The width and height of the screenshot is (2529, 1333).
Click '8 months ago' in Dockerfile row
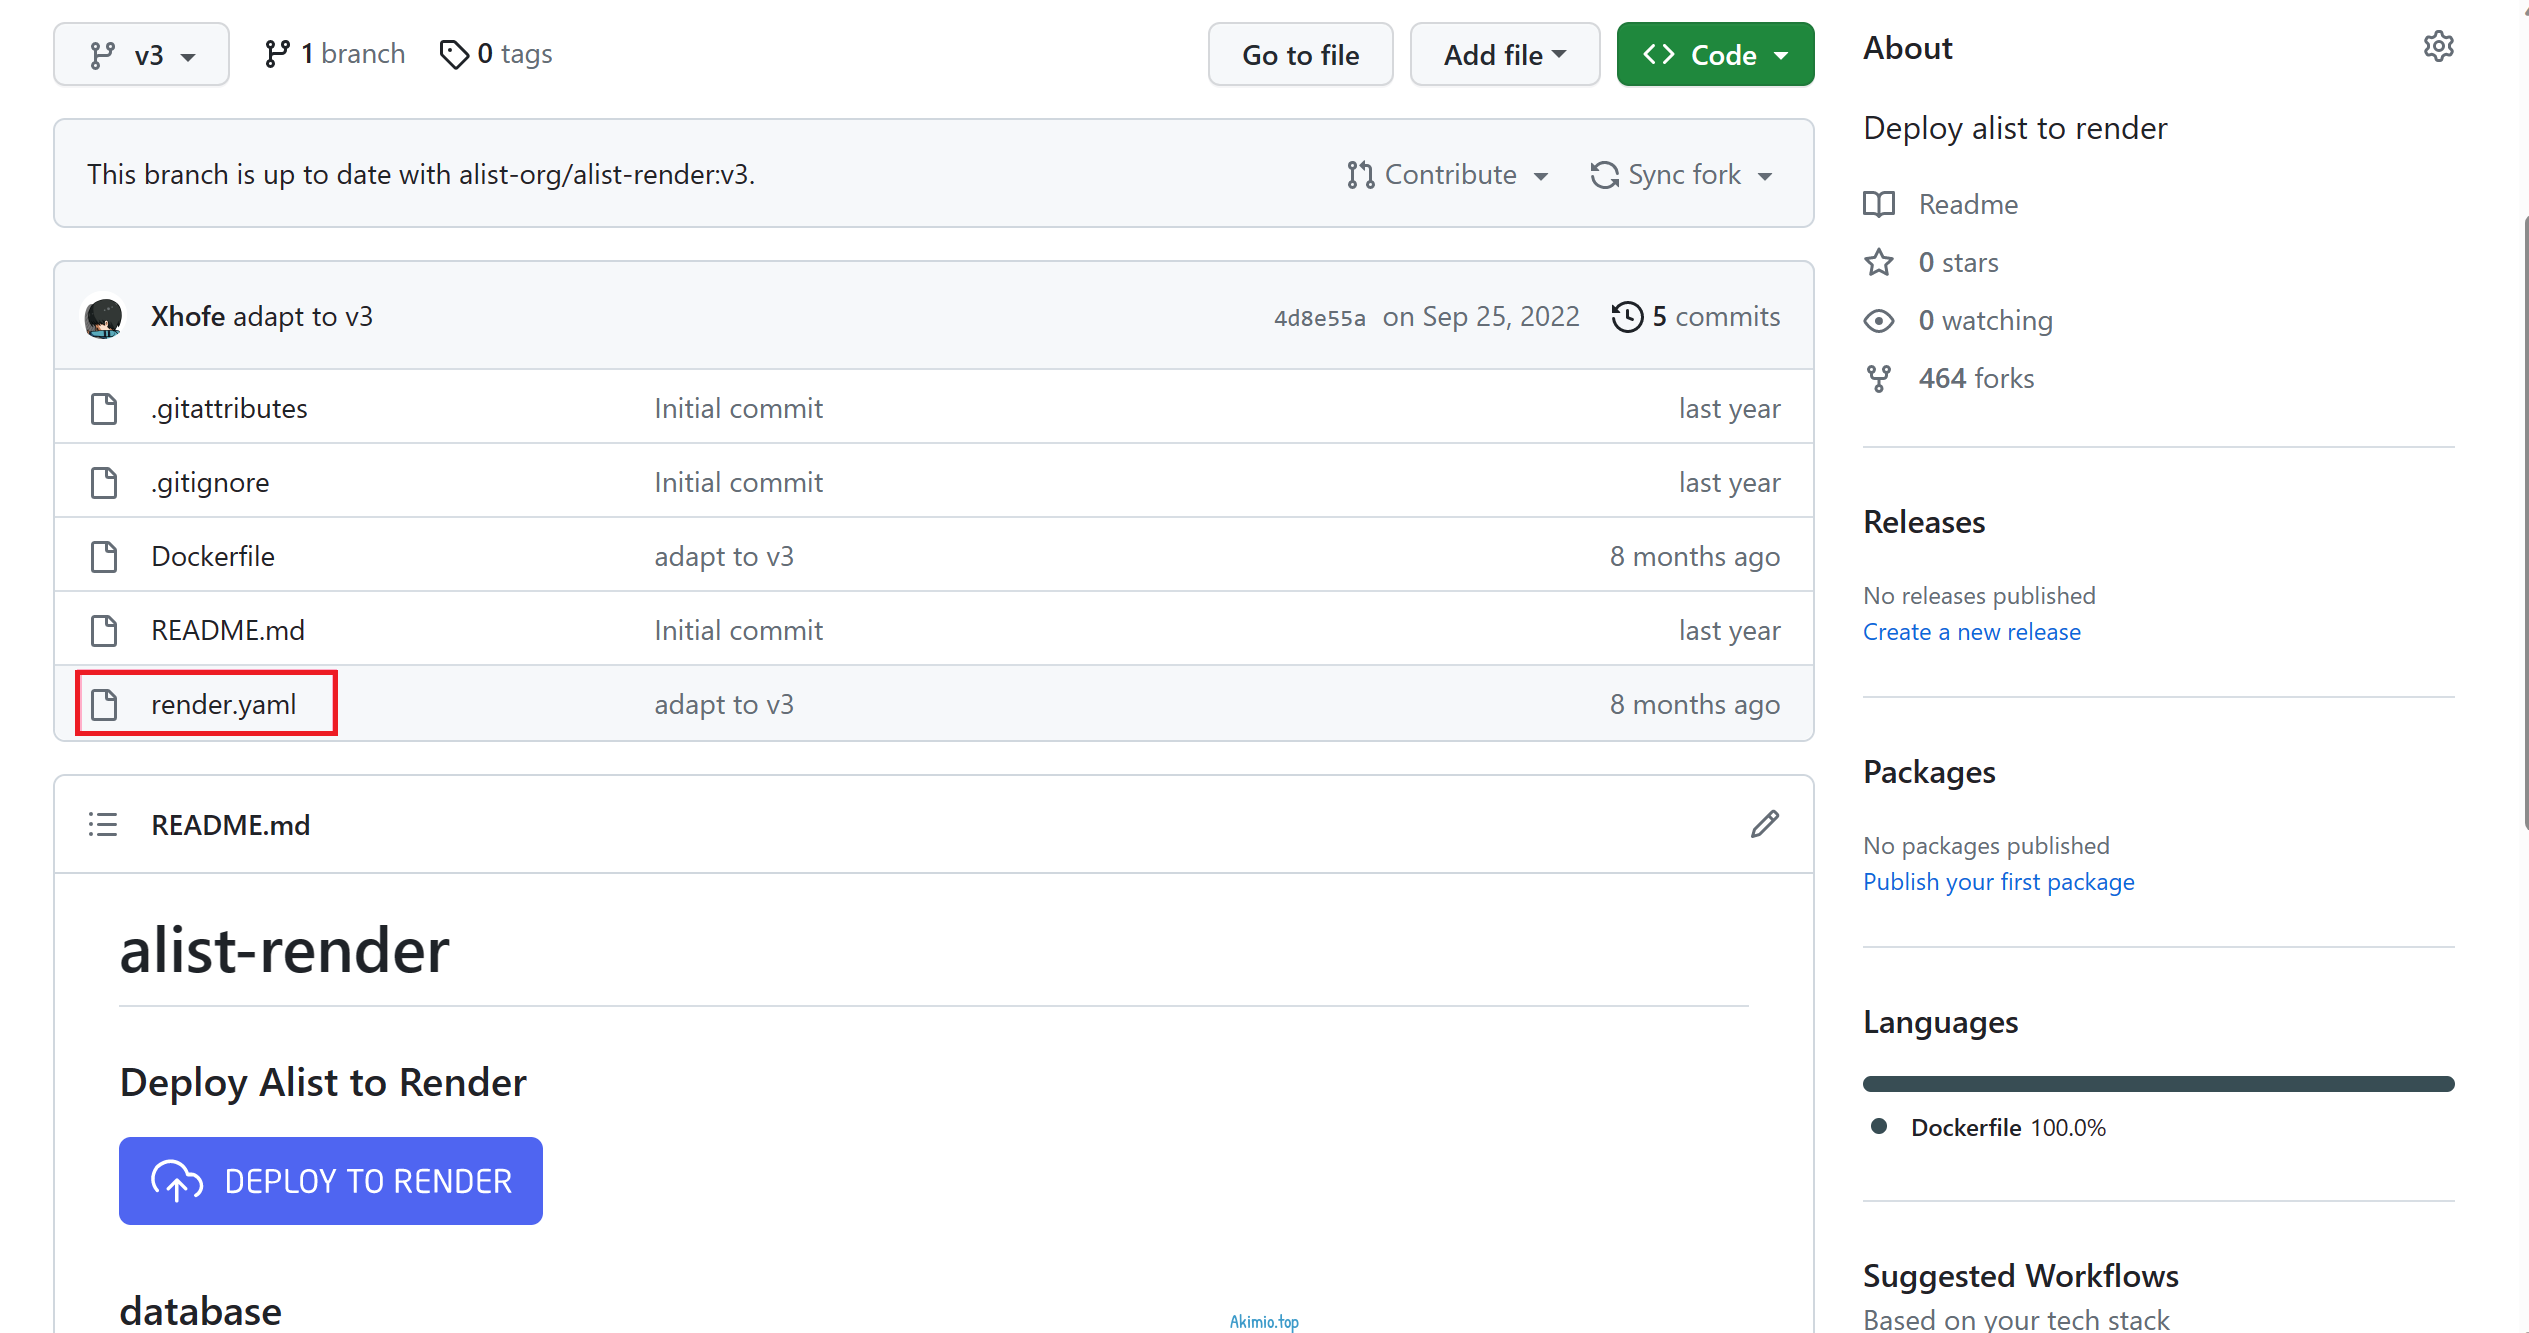1695,557
